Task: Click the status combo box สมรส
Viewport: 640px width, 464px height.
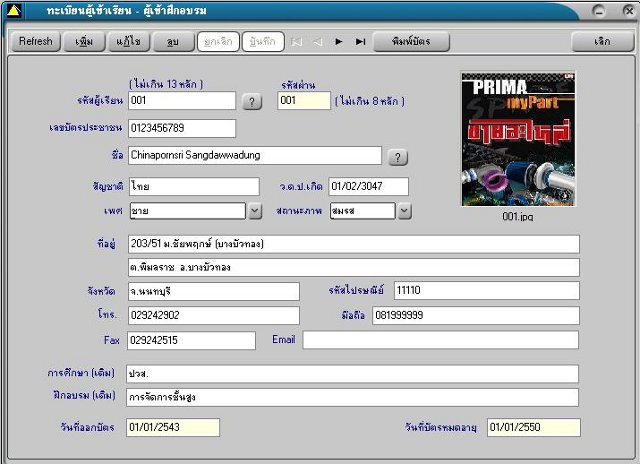Action: (x=362, y=211)
